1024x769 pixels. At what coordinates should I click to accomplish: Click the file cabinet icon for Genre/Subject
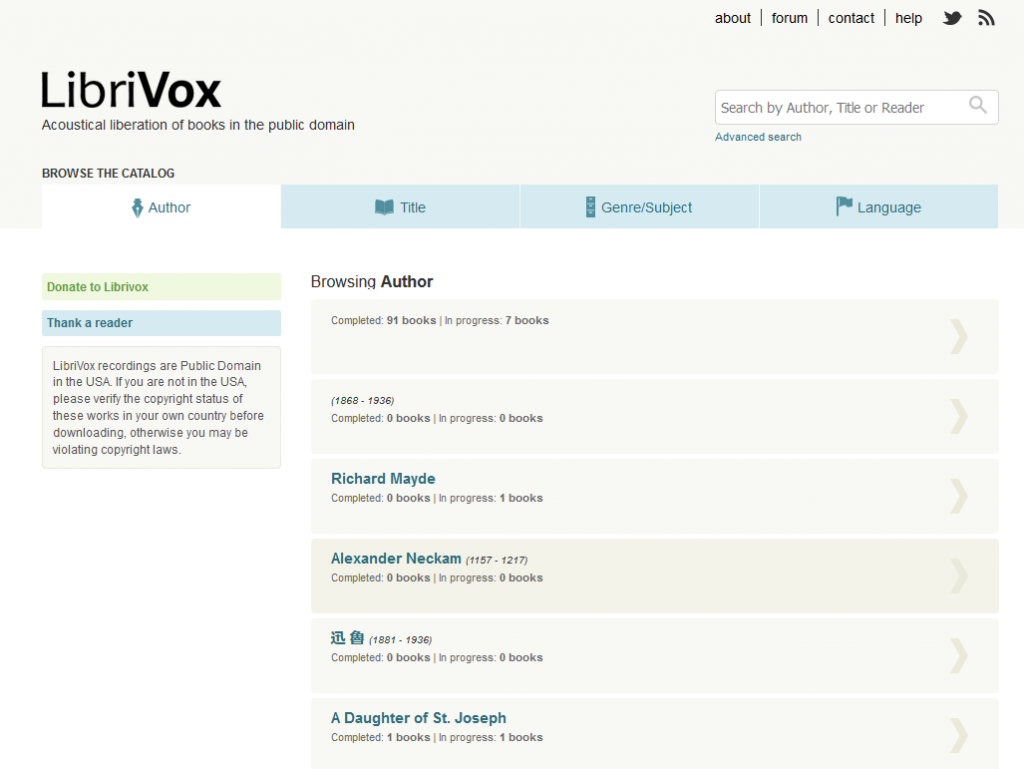coord(590,207)
